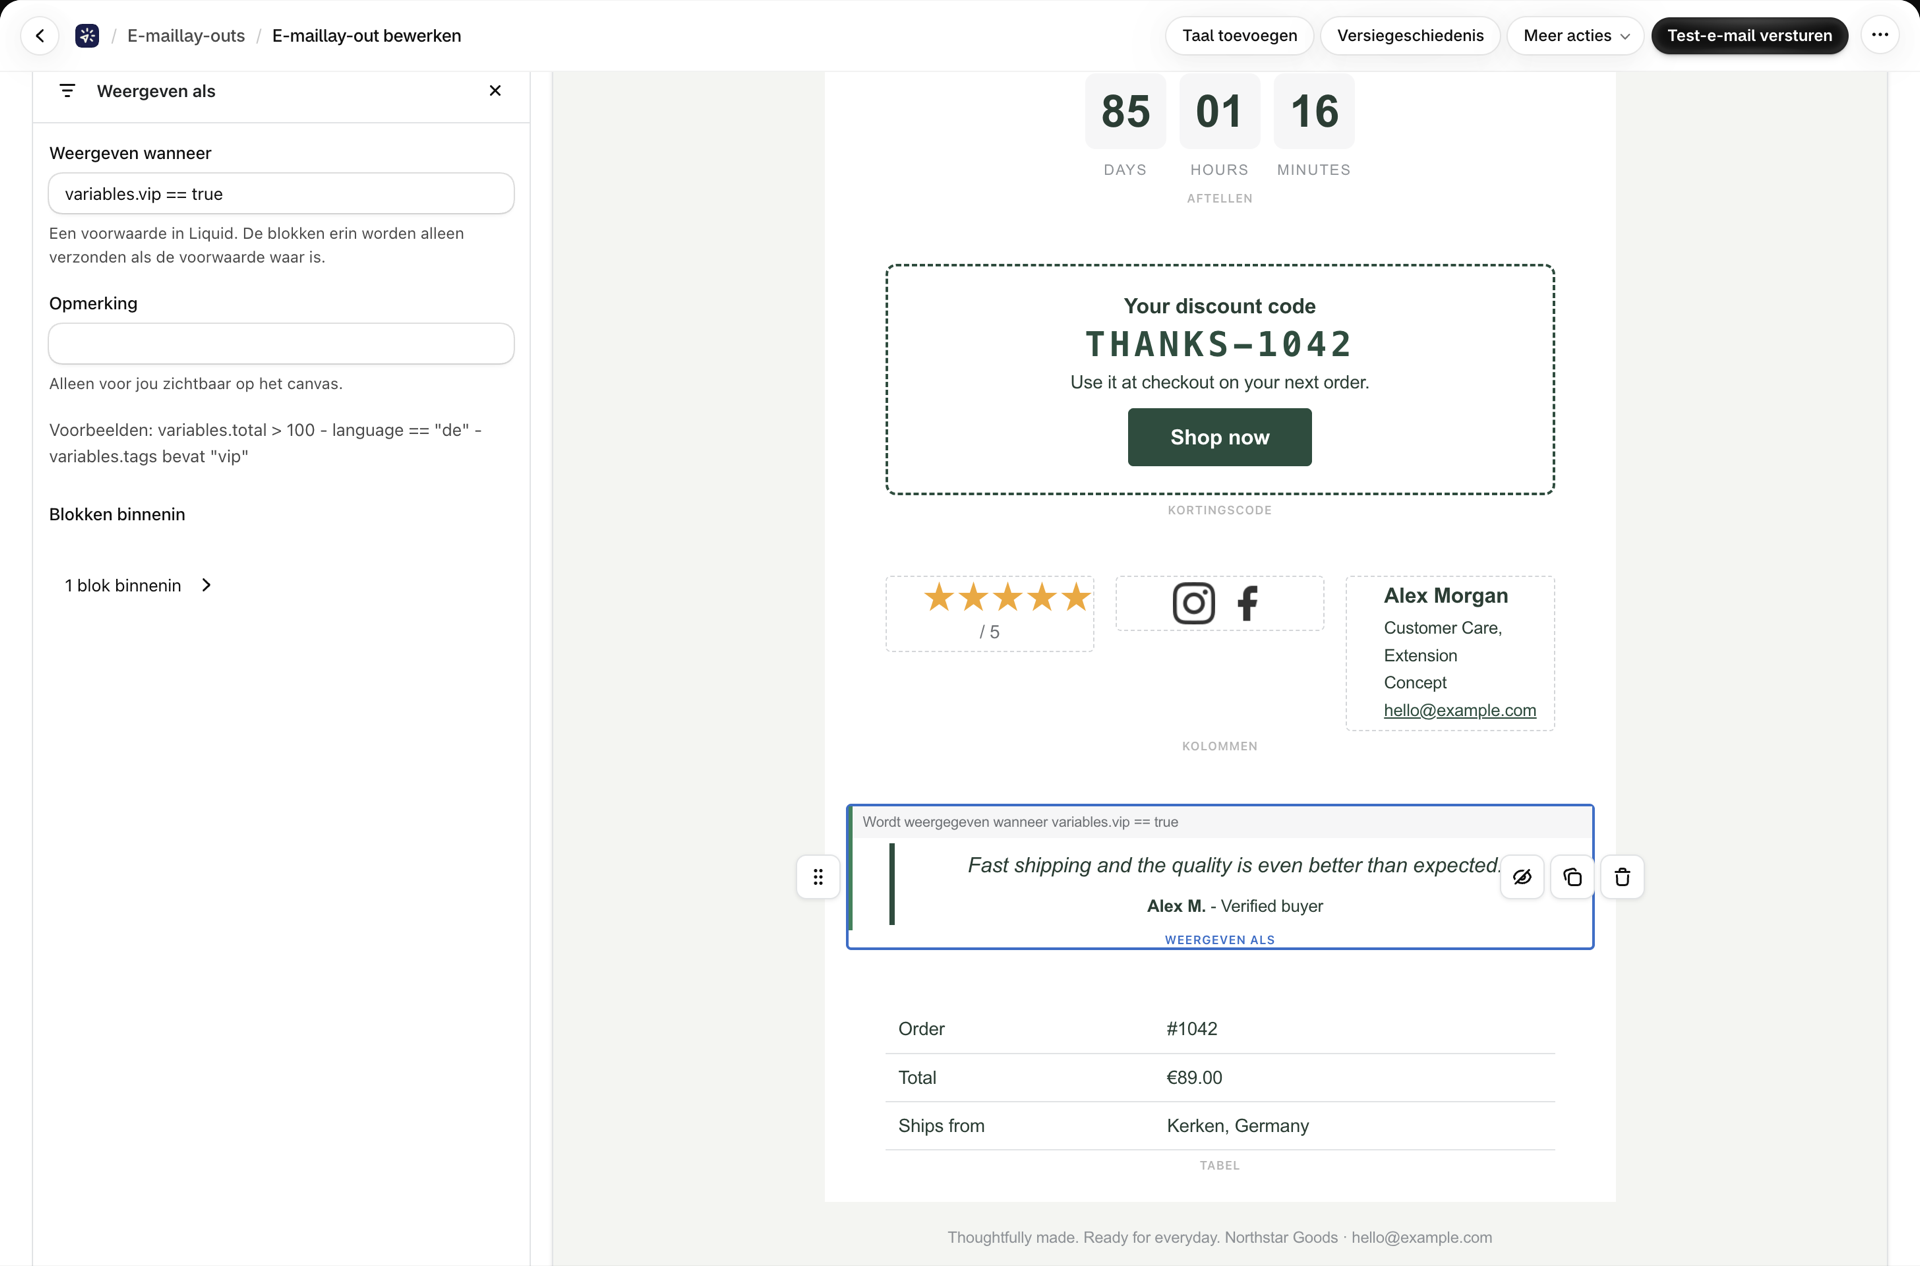
Task: Hide the selected block with the eye icon
Action: pyautogui.click(x=1522, y=877)
